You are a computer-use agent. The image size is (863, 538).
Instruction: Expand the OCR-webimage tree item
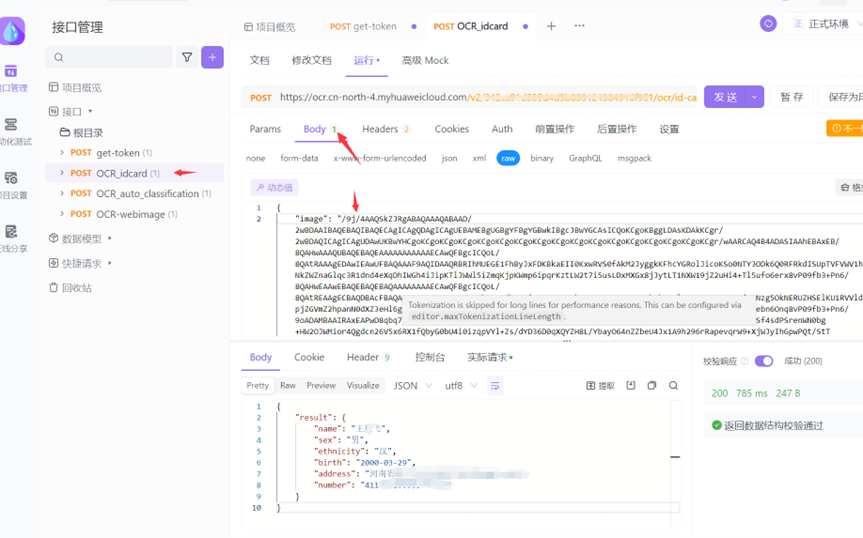(x=62, y=214)
